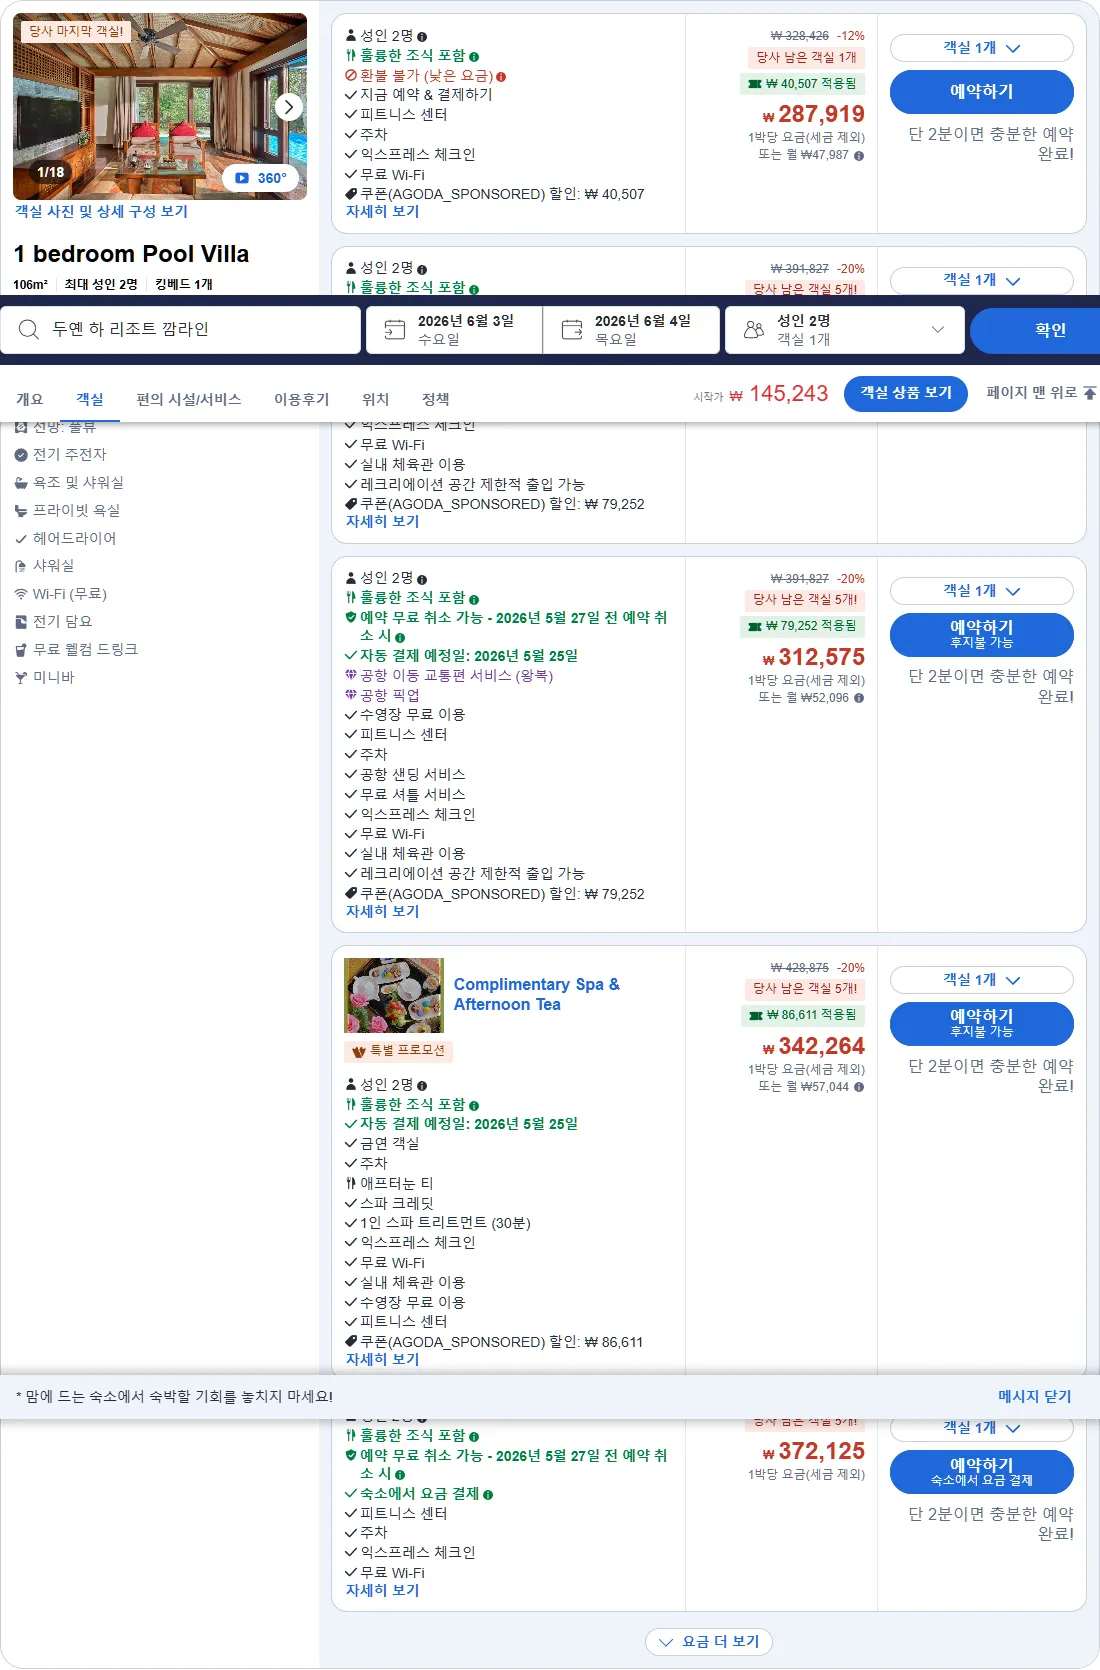
Task: Click the Complimentary Spa & Afternoon Tea title
Action: [x=537, y=995]
